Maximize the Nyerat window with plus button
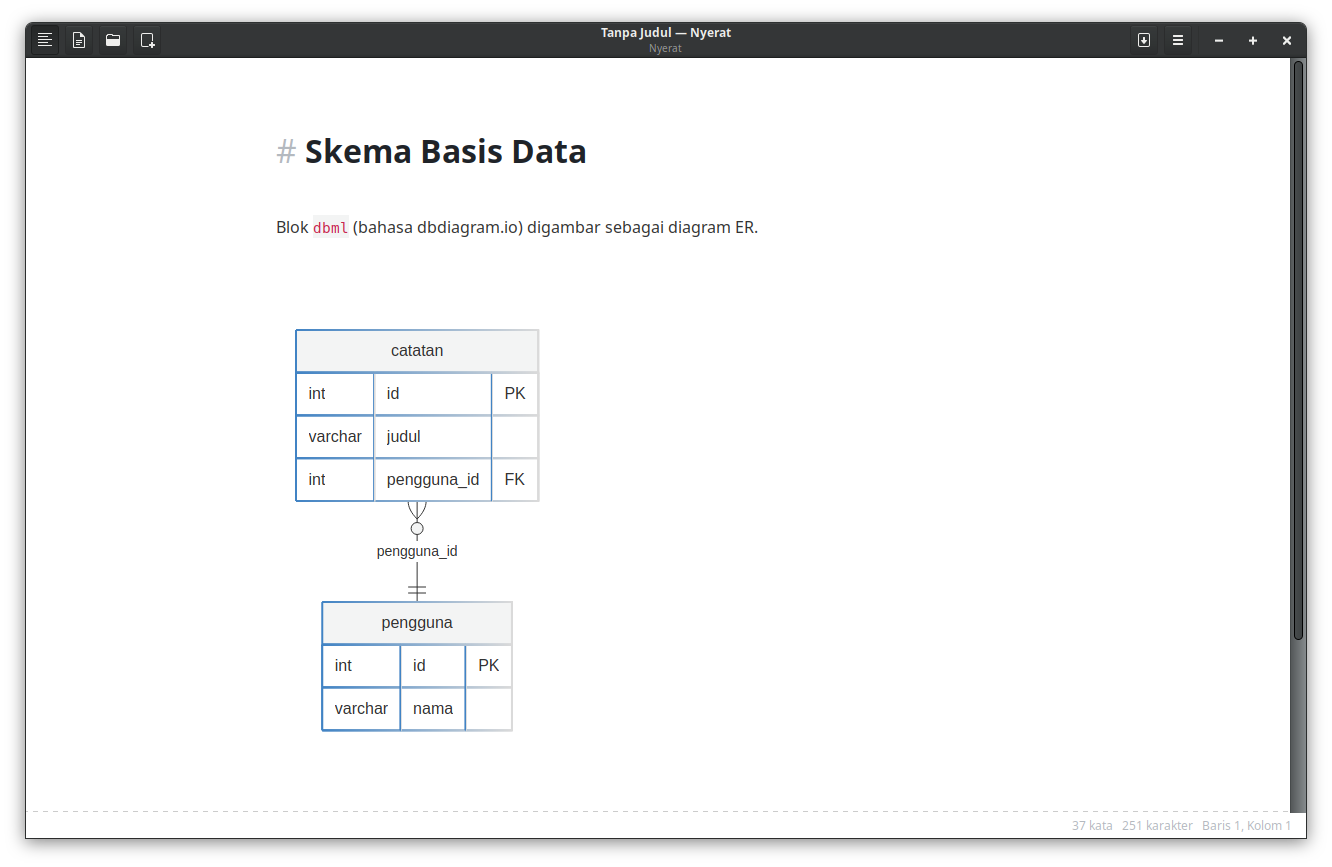Image resolution: width=1332 pixels, height=867 pixels. click(x=1253, y=40)
